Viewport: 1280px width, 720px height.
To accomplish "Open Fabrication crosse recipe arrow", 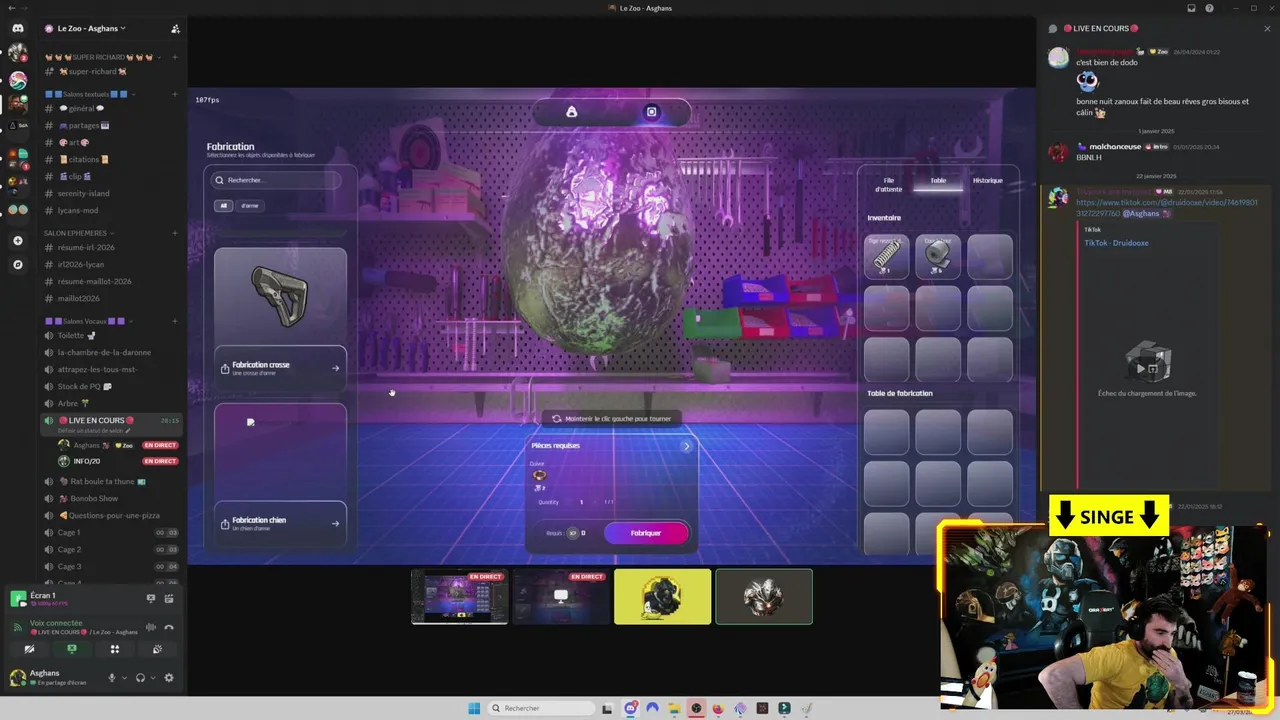I will coord(335,368).
